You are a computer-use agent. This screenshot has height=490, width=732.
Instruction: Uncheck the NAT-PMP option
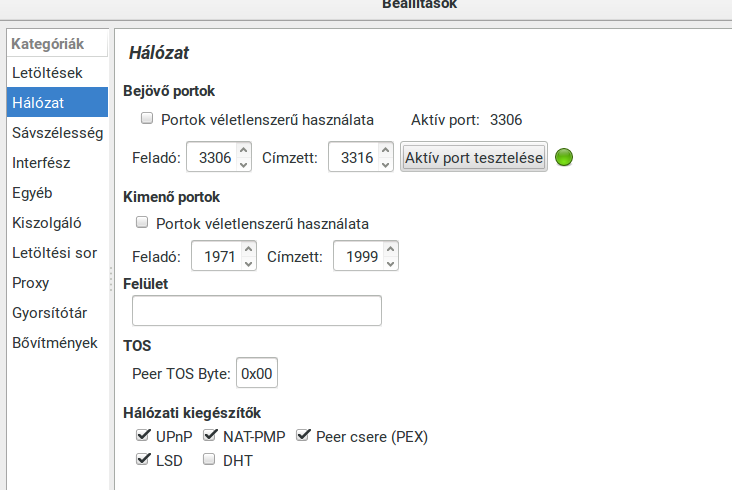(211, 436)
